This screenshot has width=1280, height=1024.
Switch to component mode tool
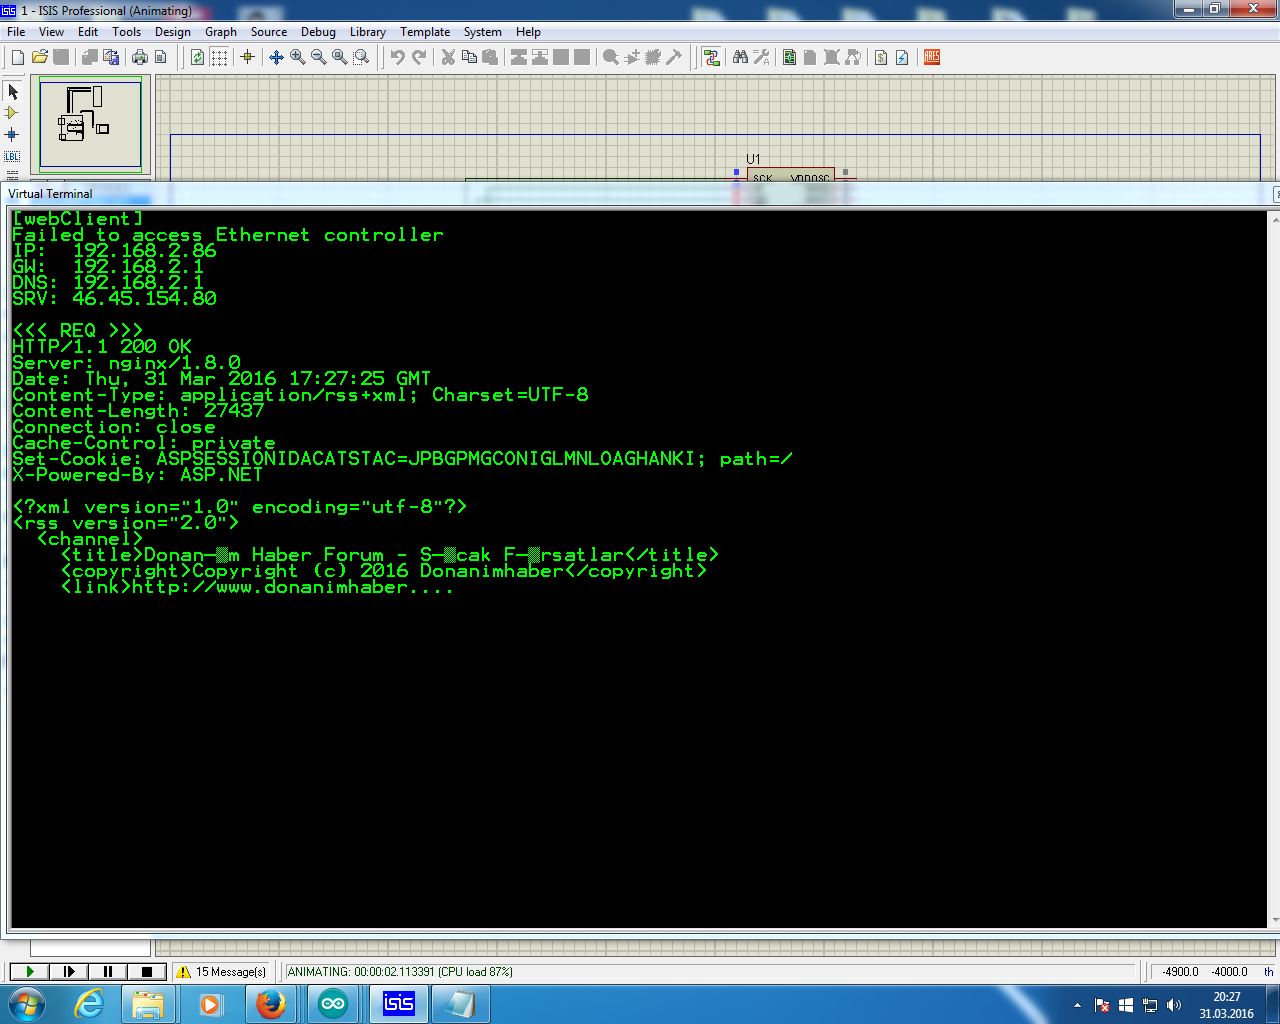12,113
